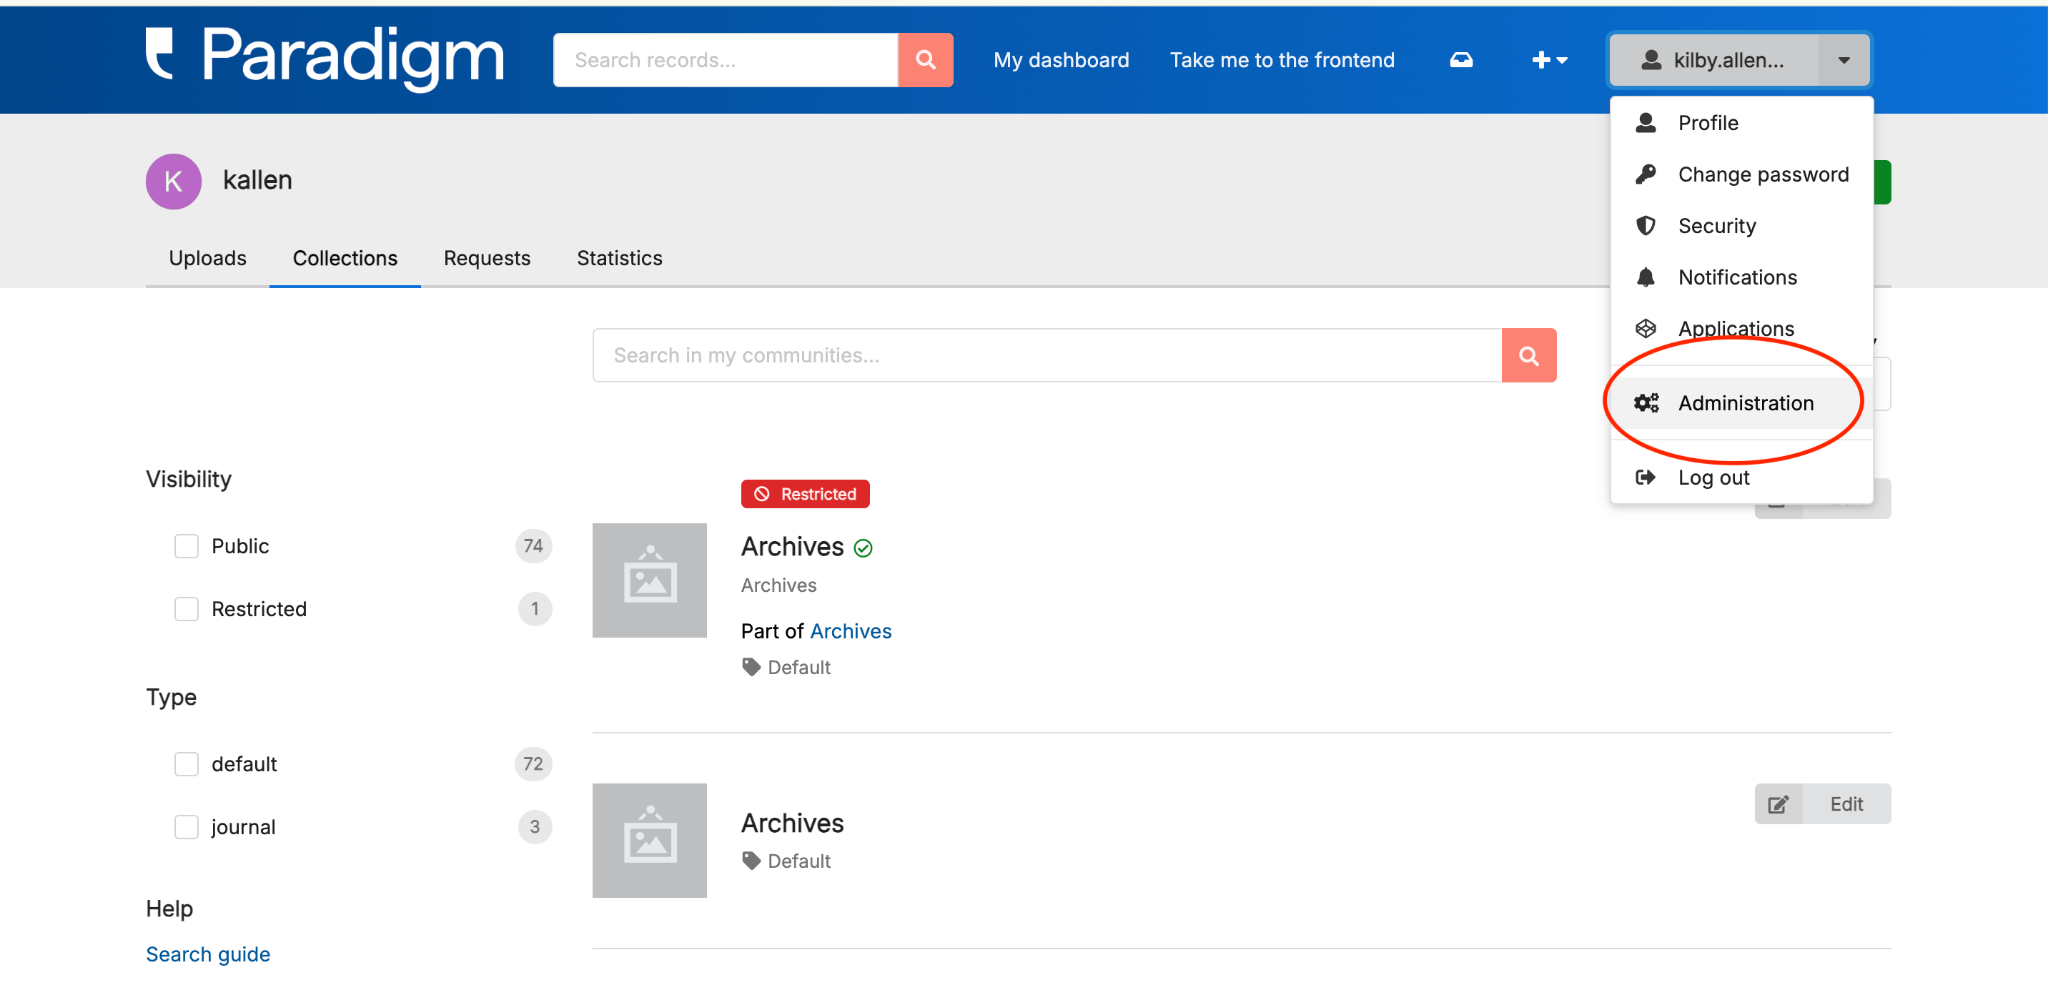Image resolution: width=2048 pixels, height=988 pixels.
Task: Focus the Search in my communities field
Action: coord(1047,355)
